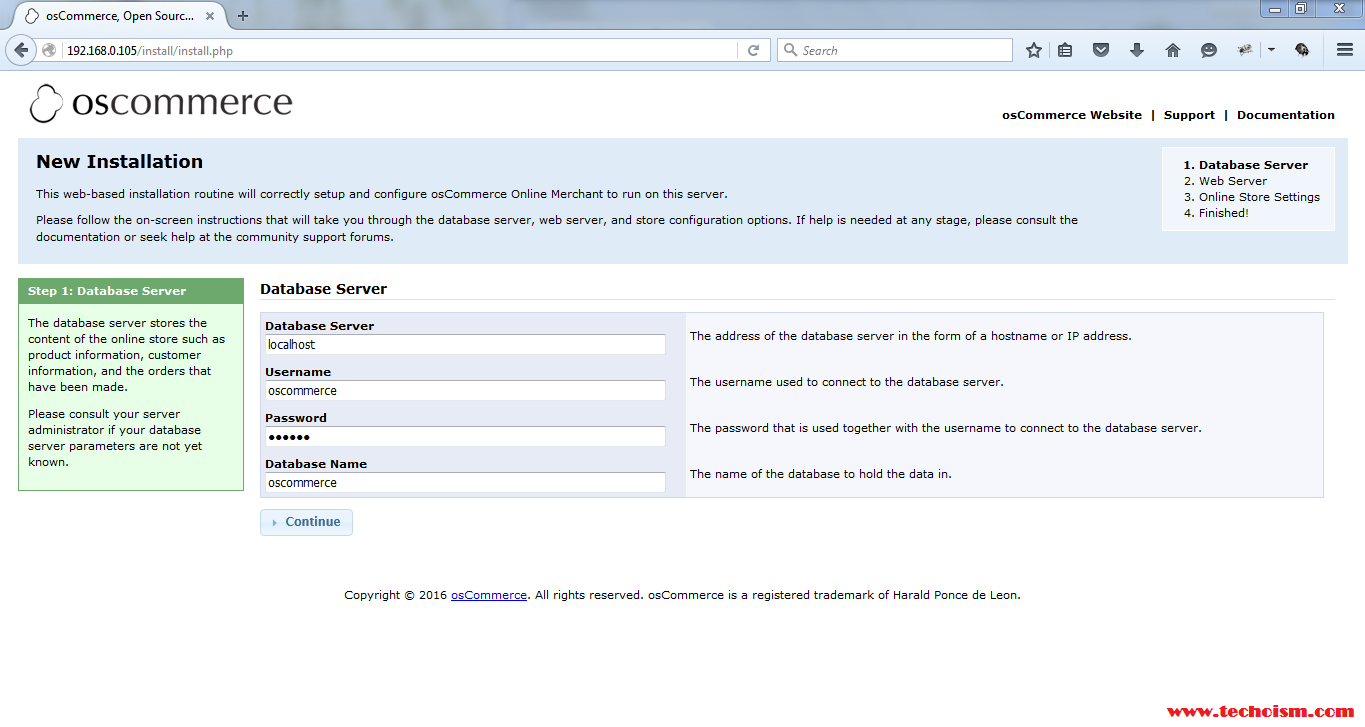1365x727 pixels.
Task: Open the Support link
Action: tap(1189, 115)
